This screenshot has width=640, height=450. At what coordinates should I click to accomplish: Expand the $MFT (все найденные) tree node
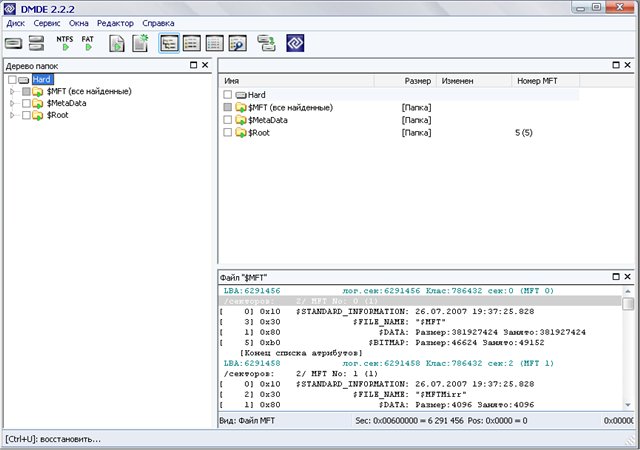12,91
